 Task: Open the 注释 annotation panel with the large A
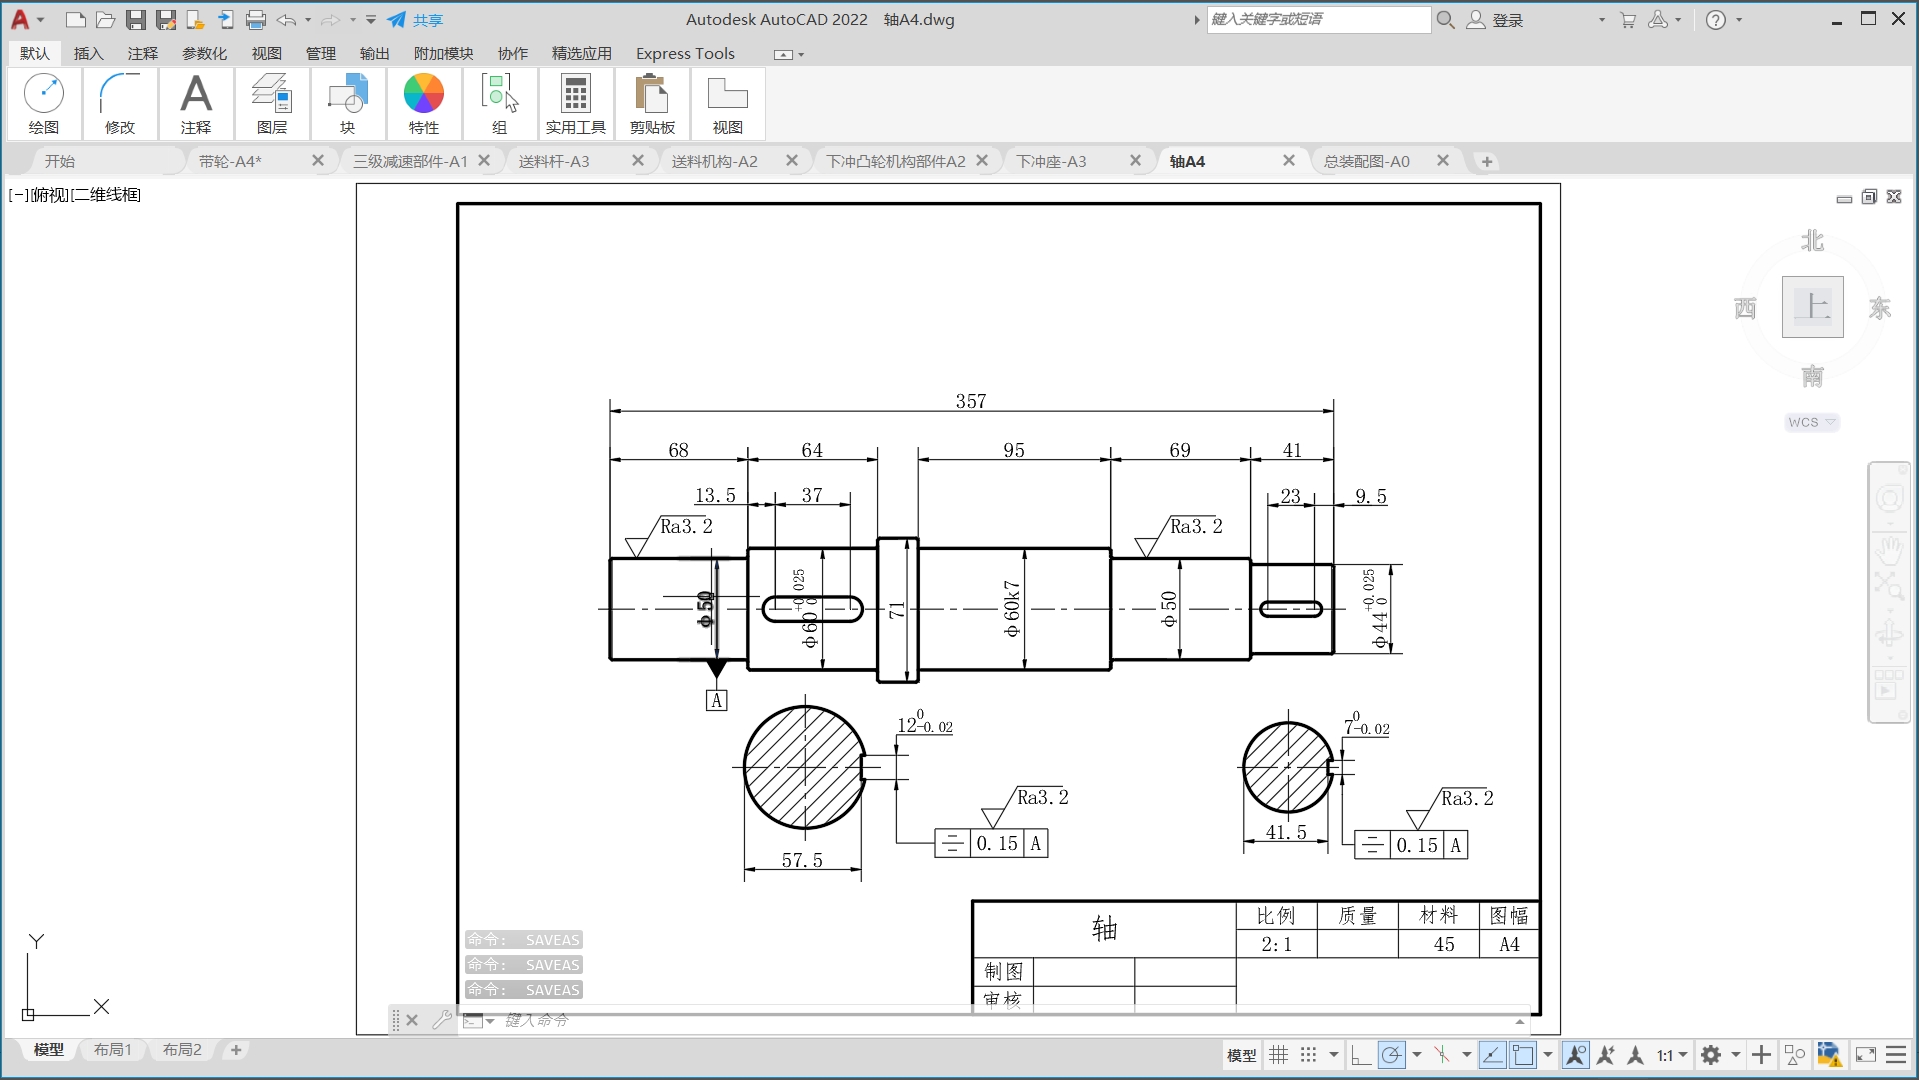click(x=196, y=103)
